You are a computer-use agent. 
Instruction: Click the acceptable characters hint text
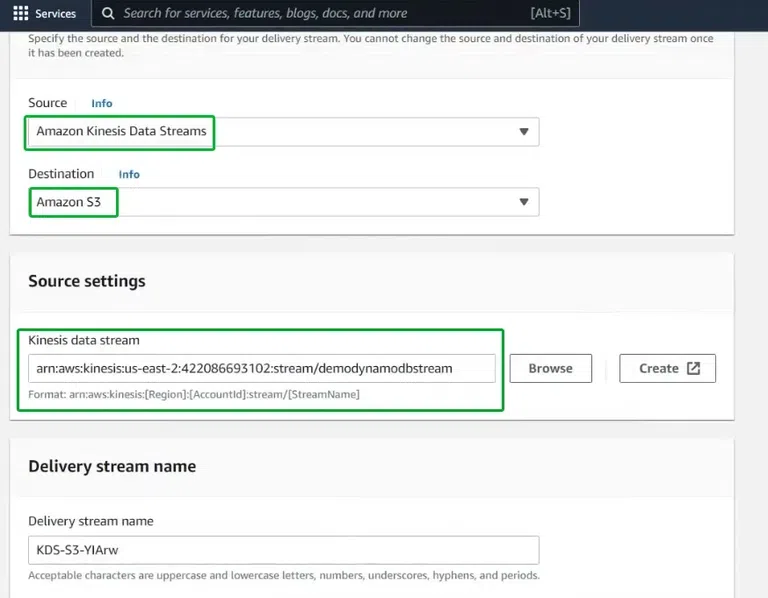tap(284, 575)
